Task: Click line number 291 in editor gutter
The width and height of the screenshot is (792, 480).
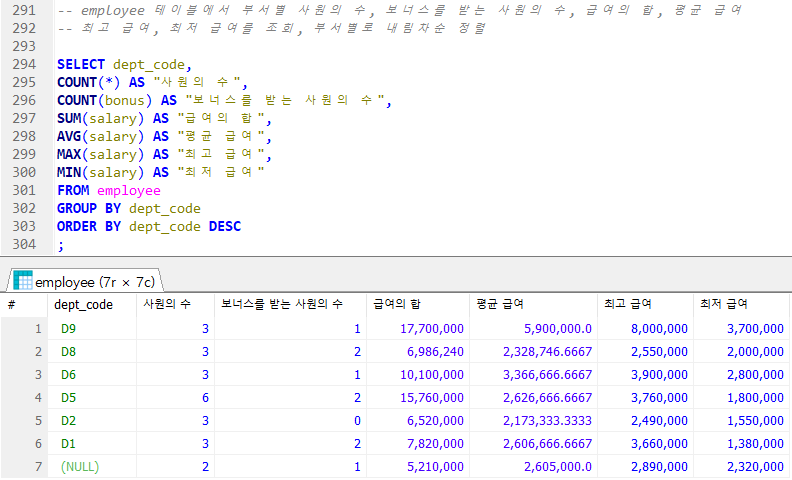Action: pos(24,10)
